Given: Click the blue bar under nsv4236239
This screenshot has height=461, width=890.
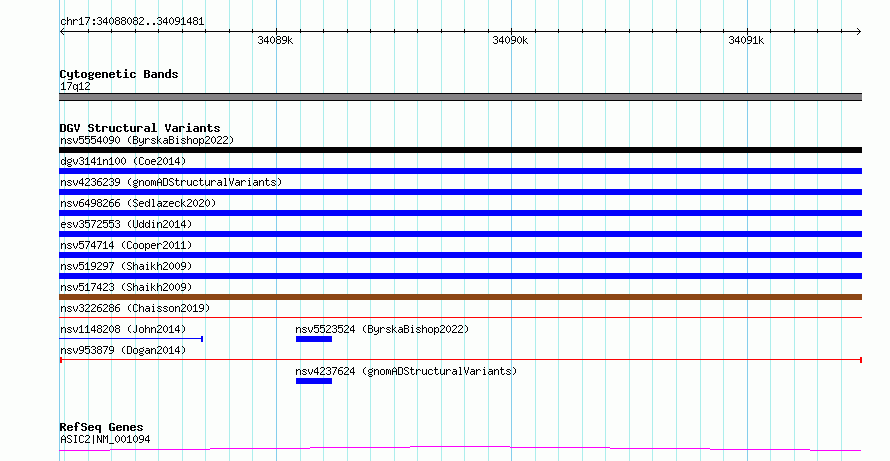Looking at the screenshot, I should click(460, 192).
